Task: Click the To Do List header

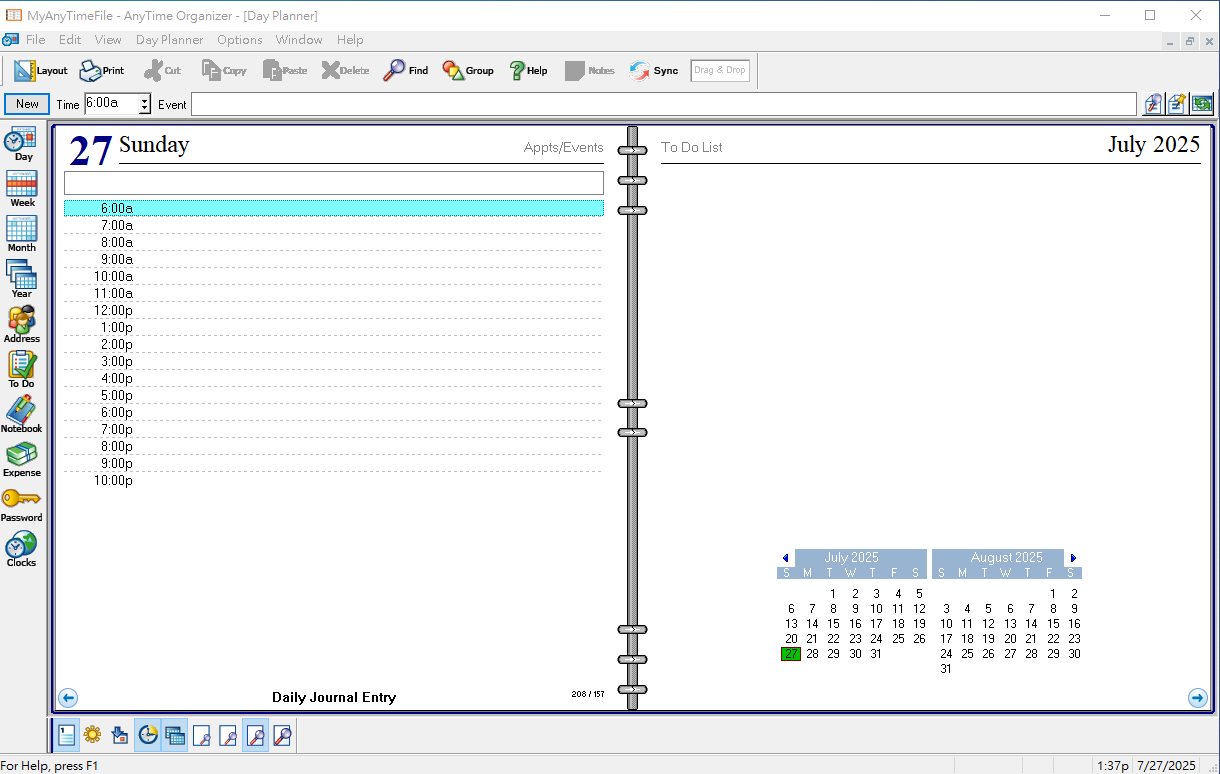Action: pyautogui.click(x=692, y=147)
